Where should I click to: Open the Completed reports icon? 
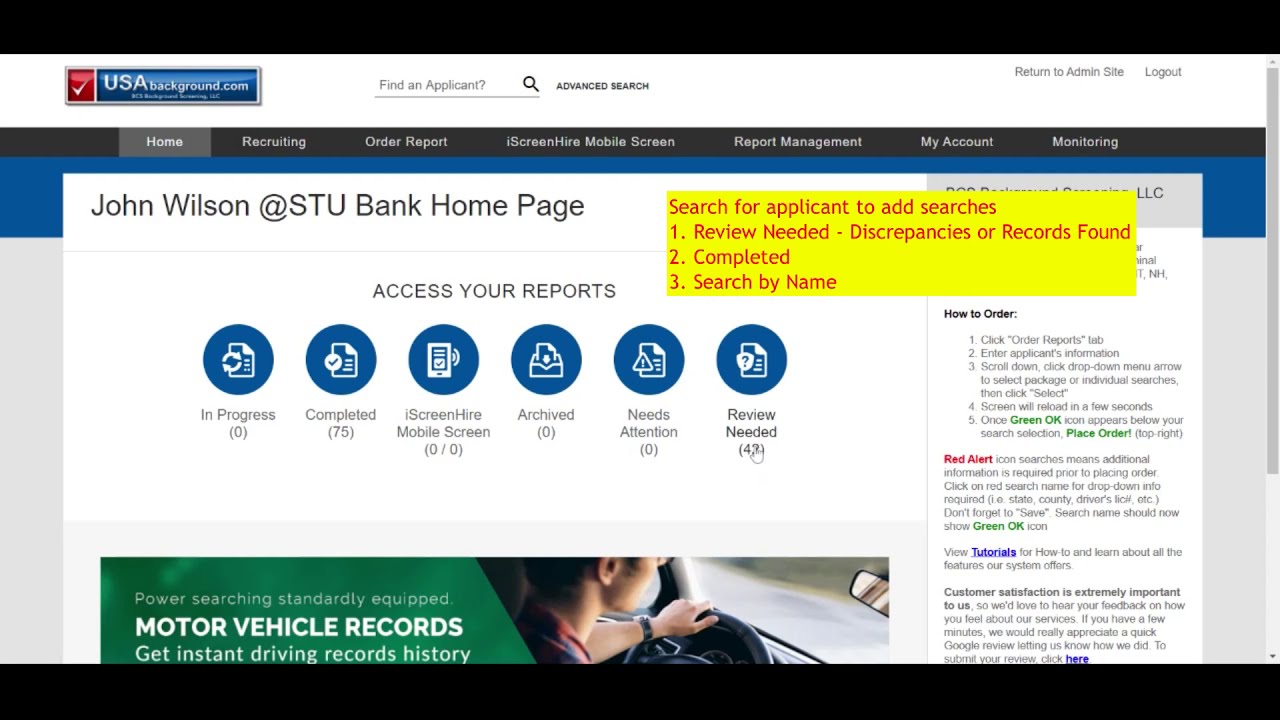[x=341, y=360]
